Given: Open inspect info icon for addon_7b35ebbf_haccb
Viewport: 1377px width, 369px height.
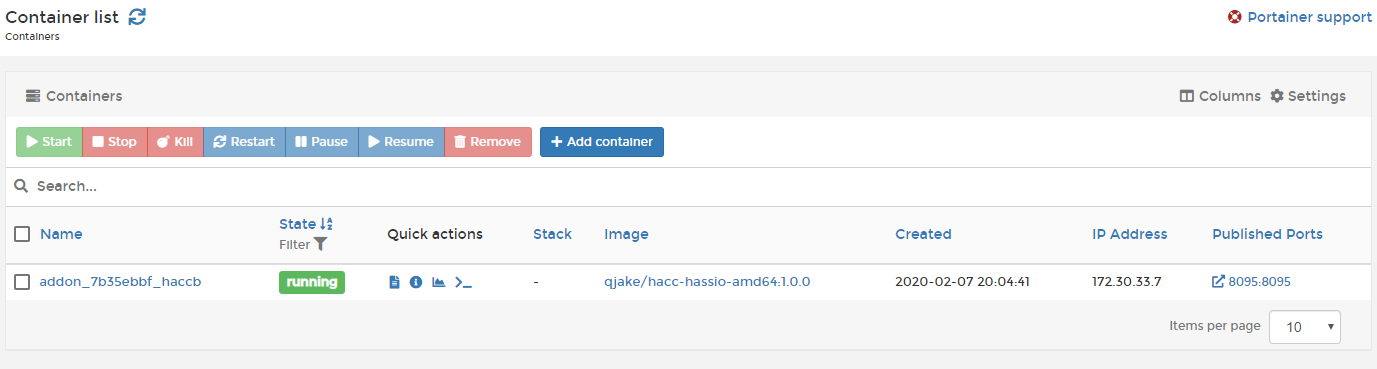Looking at the screenshot, I should point(416,282).
